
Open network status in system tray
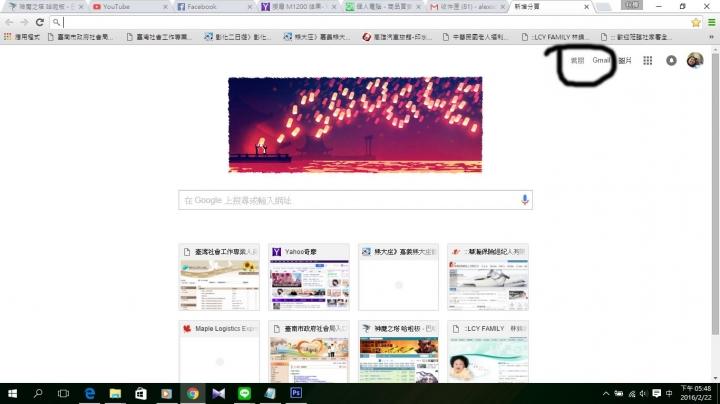(632, 393)
